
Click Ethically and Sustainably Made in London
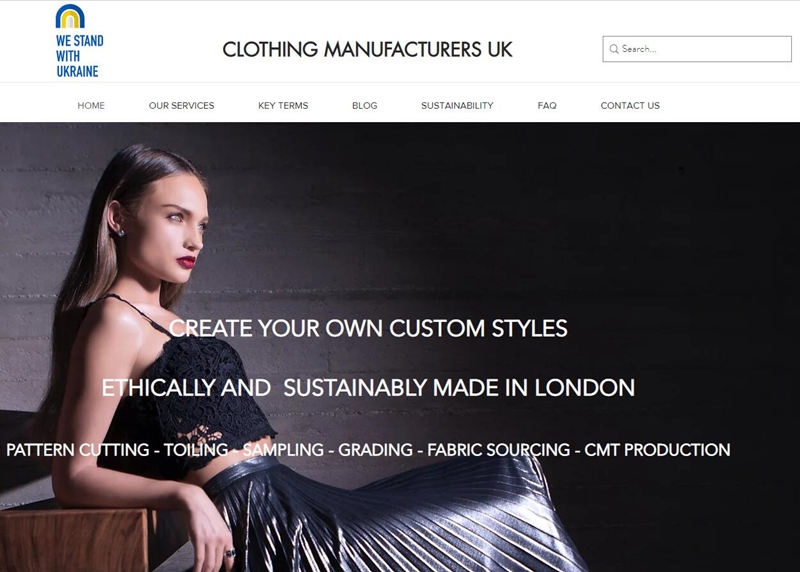tap(368, 388)
